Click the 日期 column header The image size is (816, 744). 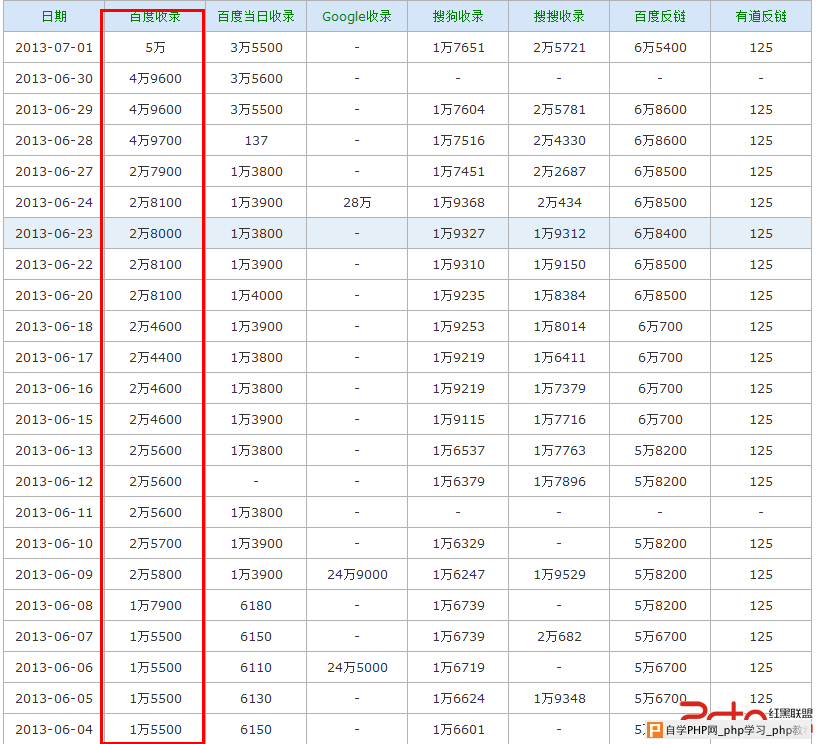[54, 17]
